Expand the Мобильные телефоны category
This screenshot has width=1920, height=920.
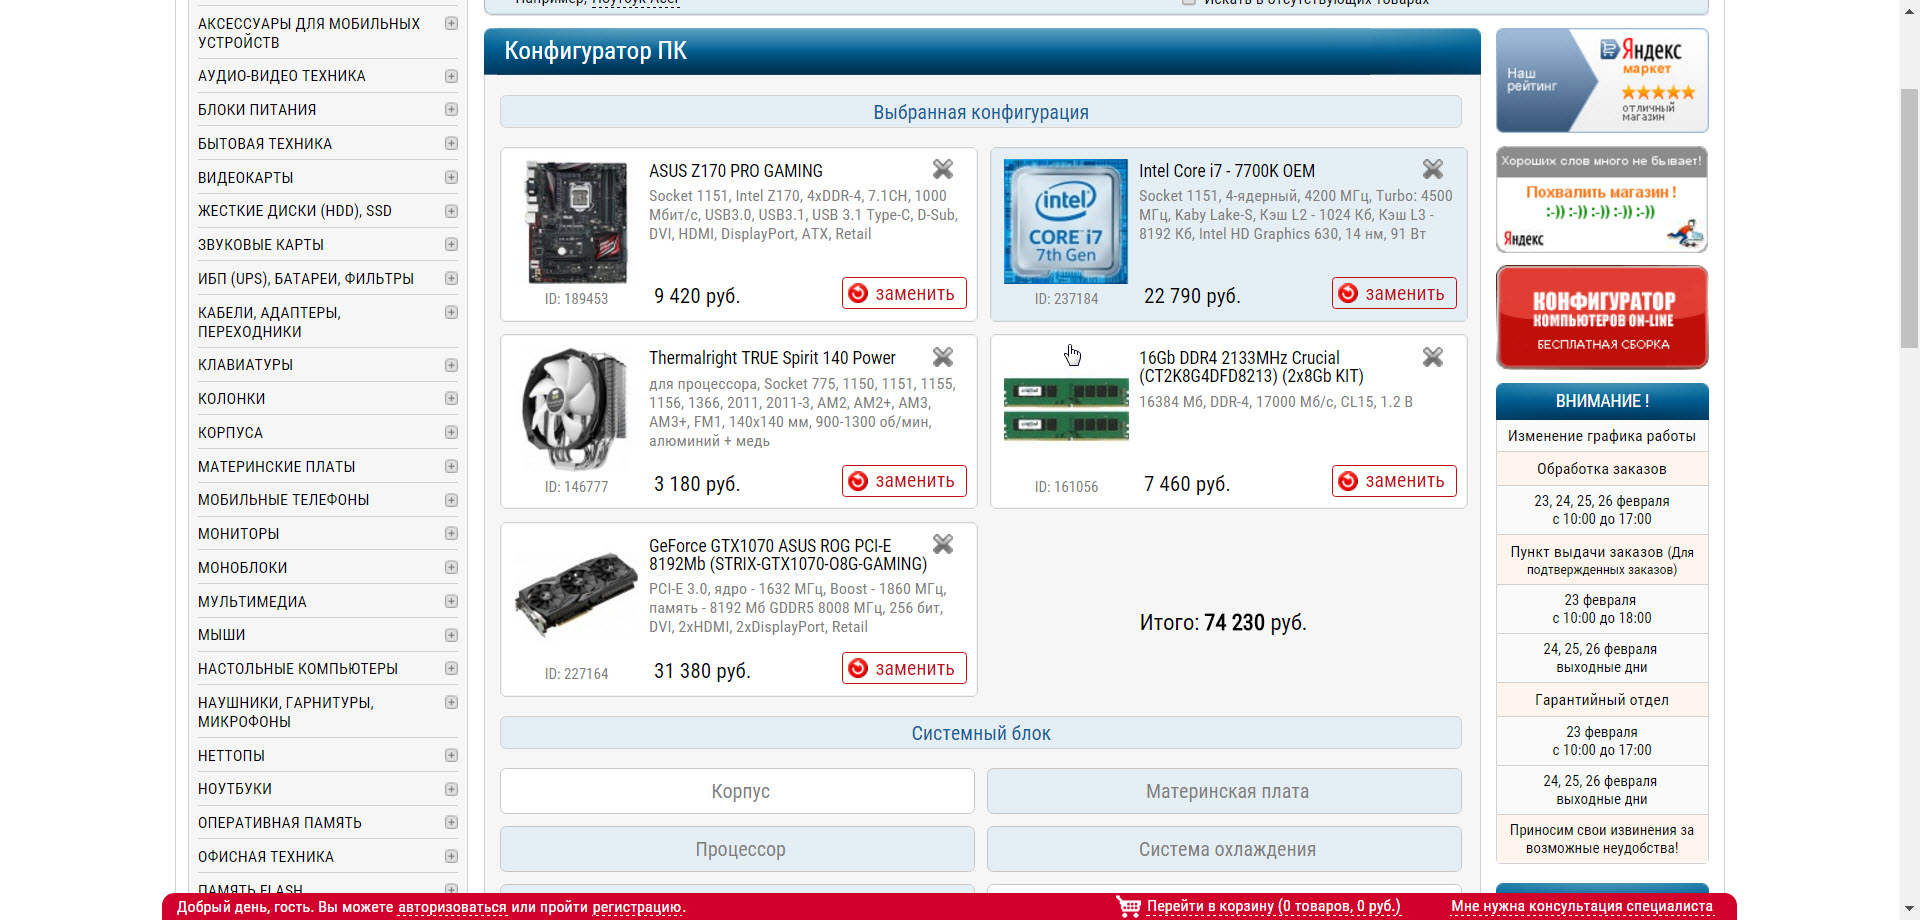[x=451, y=500]
